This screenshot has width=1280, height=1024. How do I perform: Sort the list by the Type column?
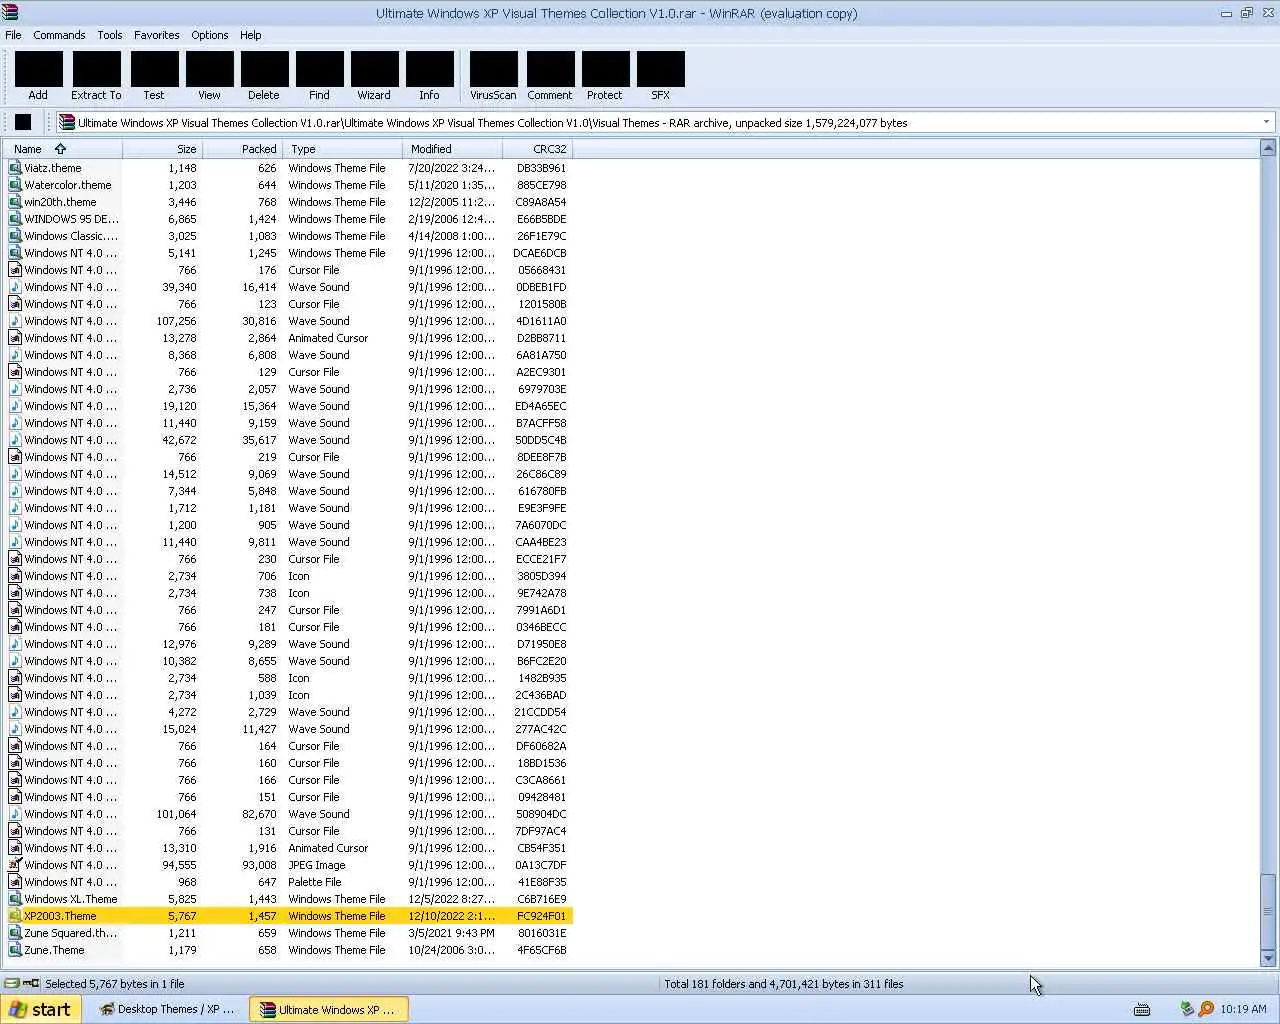[x=342, y=149]
